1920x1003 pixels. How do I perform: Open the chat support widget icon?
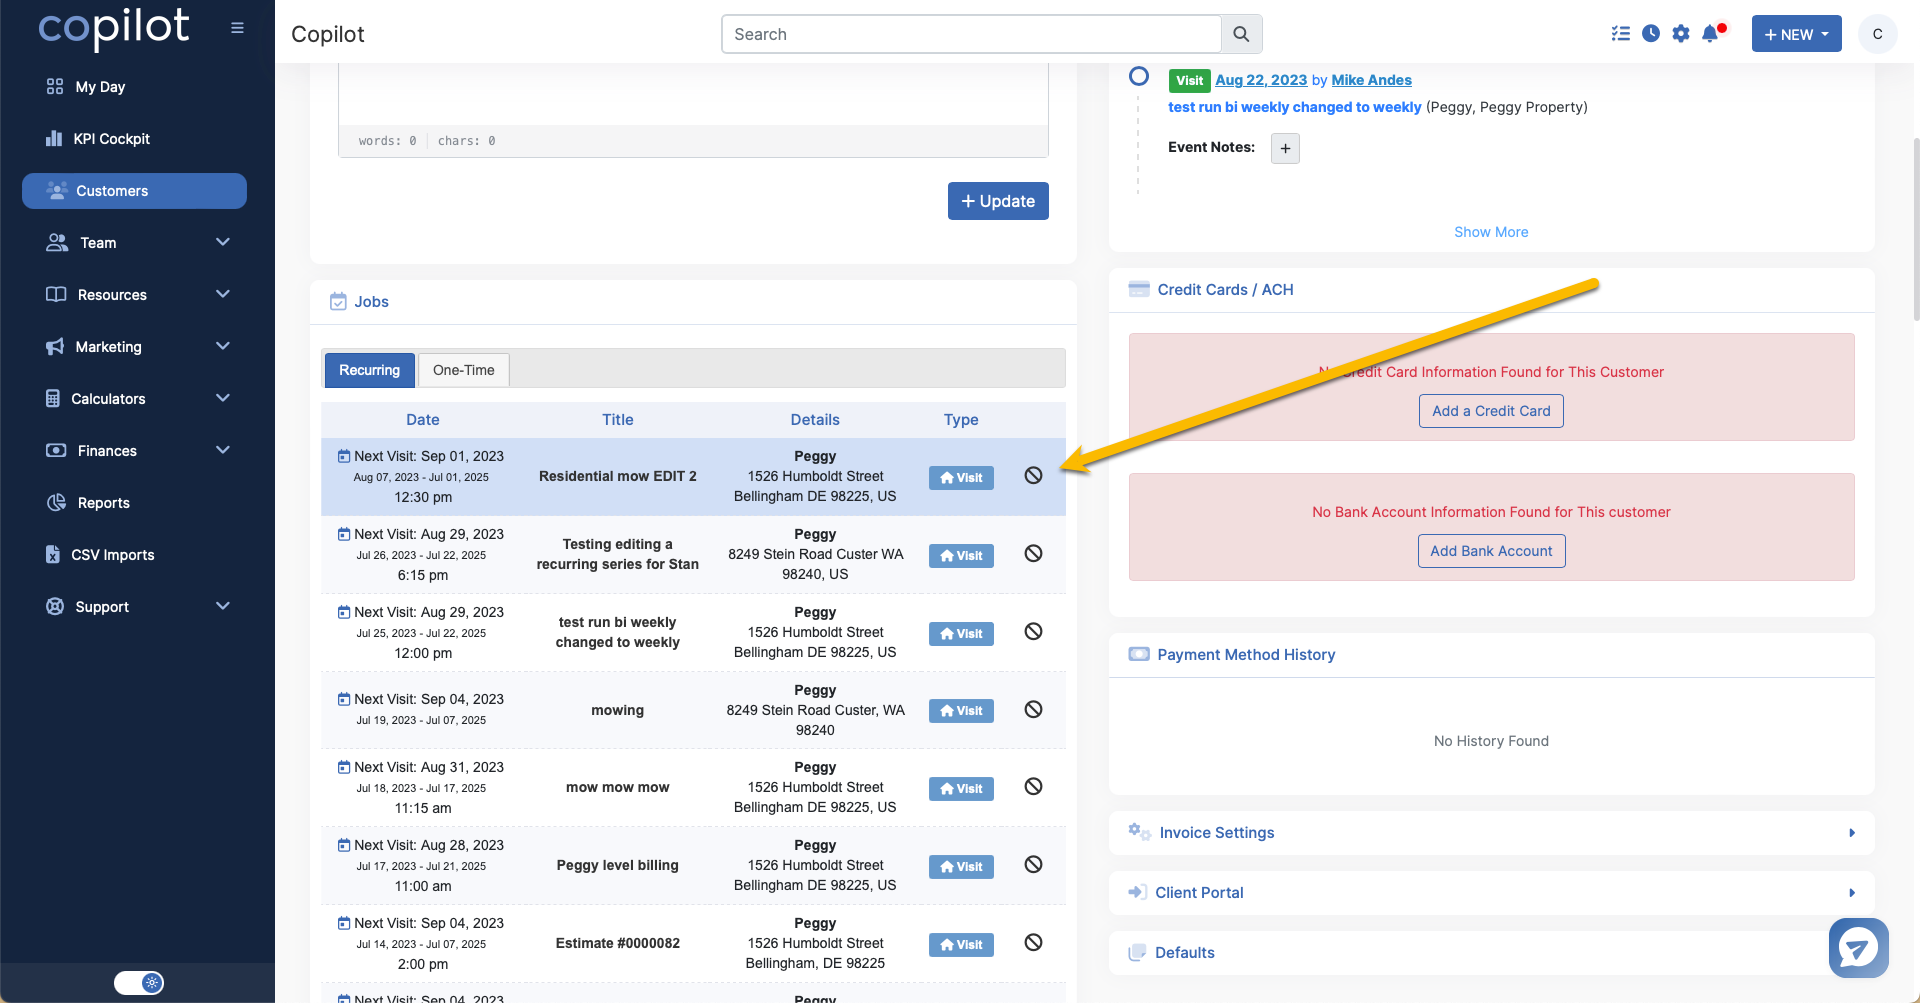(x=1858, y=947)
